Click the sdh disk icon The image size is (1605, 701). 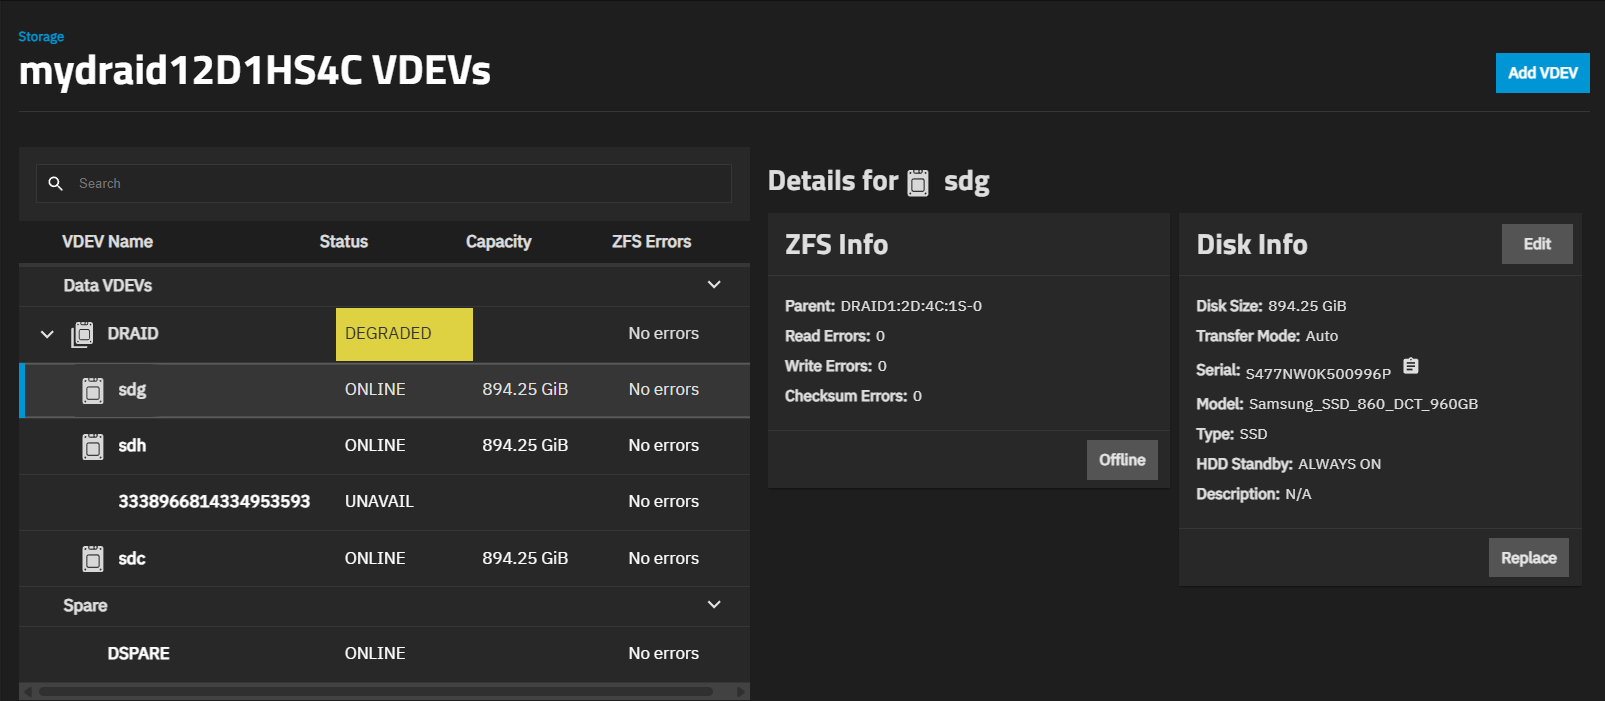point(93,447)
